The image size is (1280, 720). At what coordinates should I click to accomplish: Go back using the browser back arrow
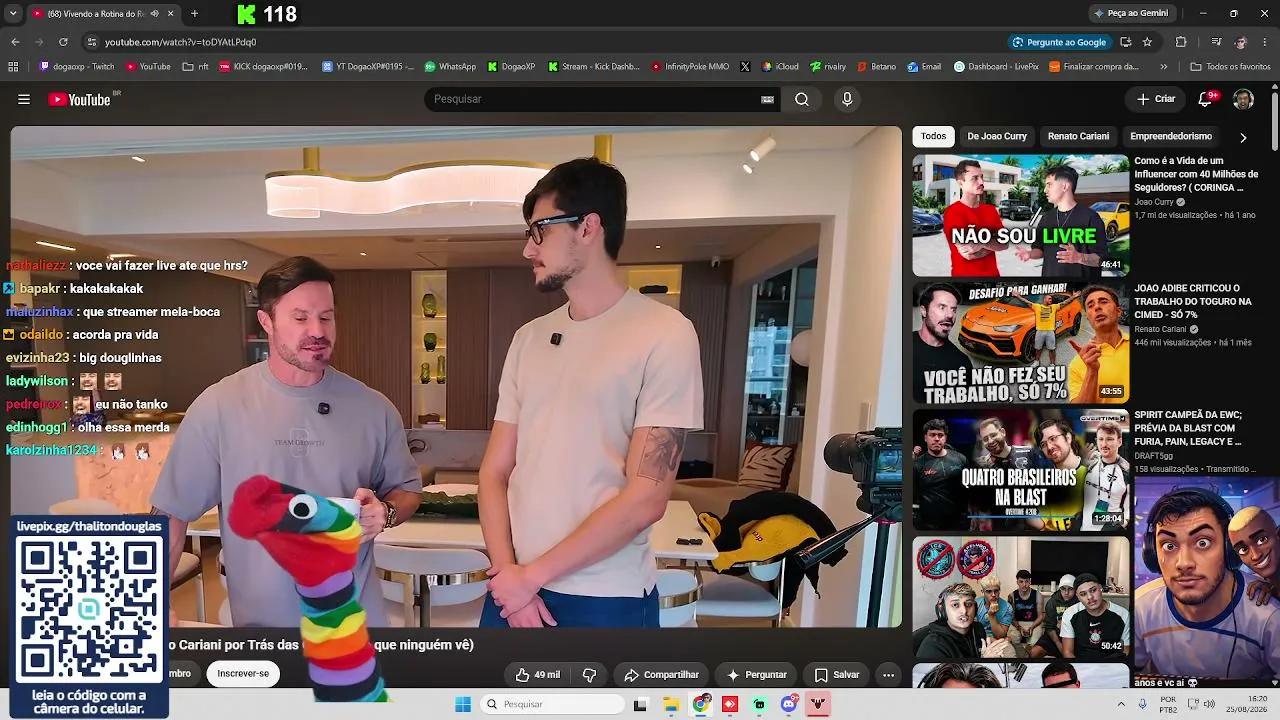[15, 42]
